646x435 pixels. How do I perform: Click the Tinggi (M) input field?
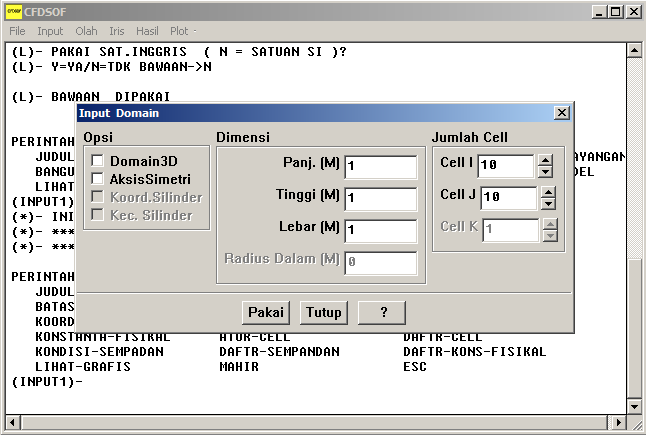[381, 199]
